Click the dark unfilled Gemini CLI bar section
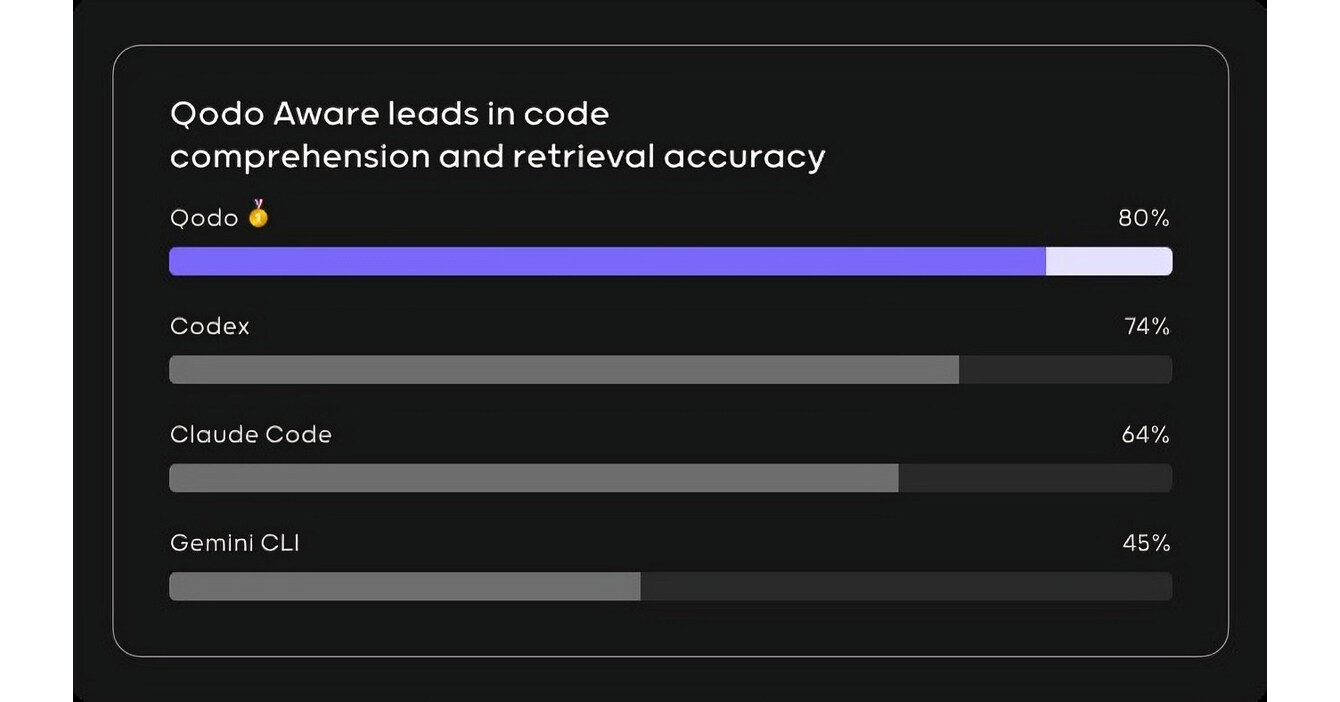Viewport: 1340px width, 702px height. [906, 586]
